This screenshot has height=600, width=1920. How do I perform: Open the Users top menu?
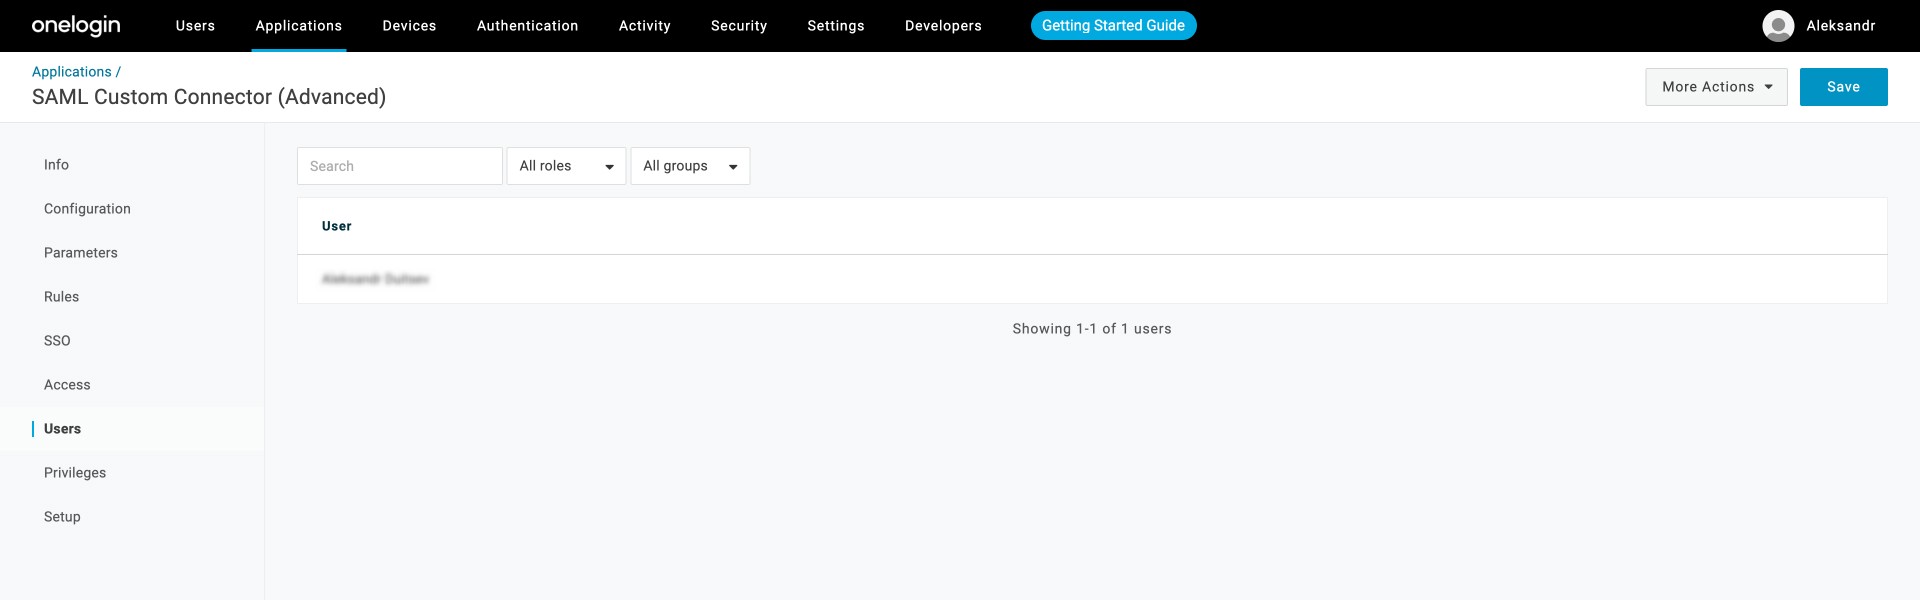pyautogui.click(x=195, y=26)
